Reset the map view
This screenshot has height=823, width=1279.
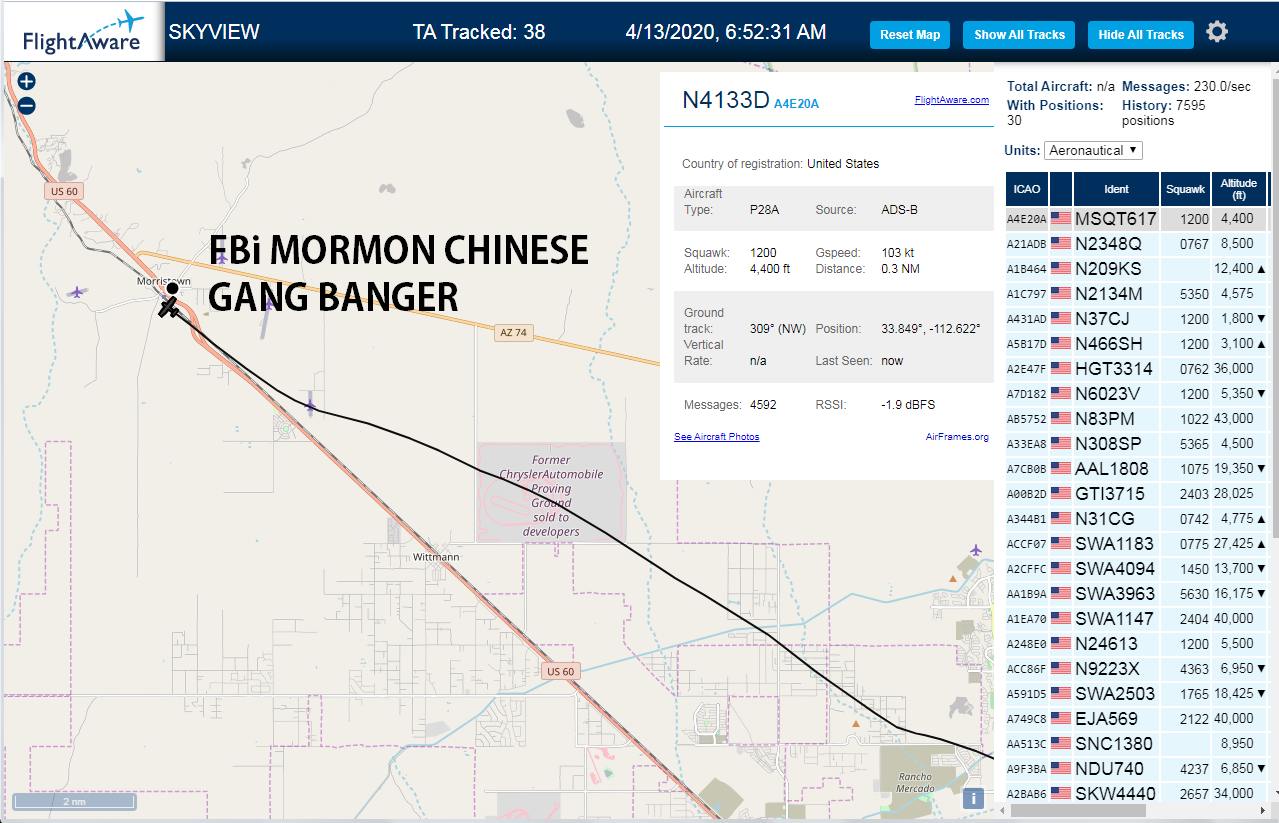click(910, 34)
